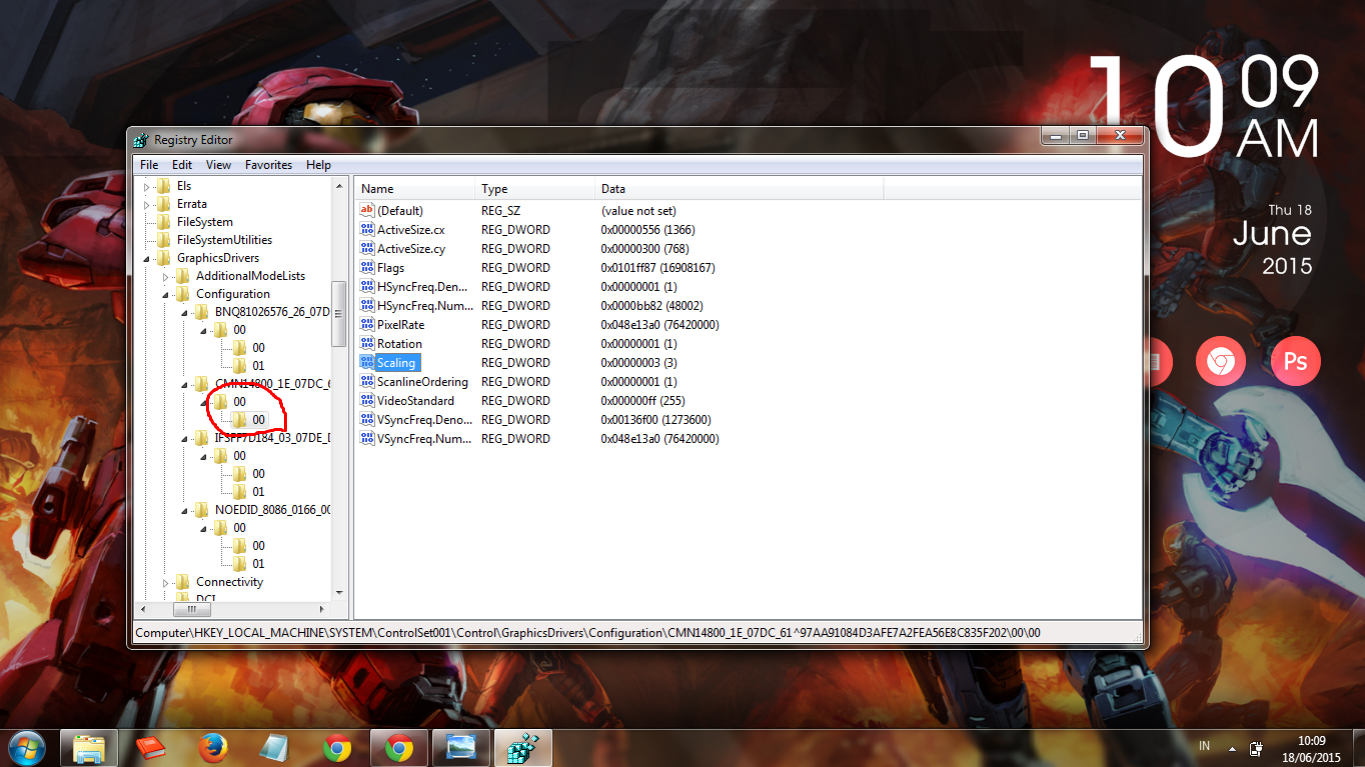The height and width of the screenshot is (767, 1365).
Task: Click the IN language indicator in tray
Action: tap(1204, 747)
